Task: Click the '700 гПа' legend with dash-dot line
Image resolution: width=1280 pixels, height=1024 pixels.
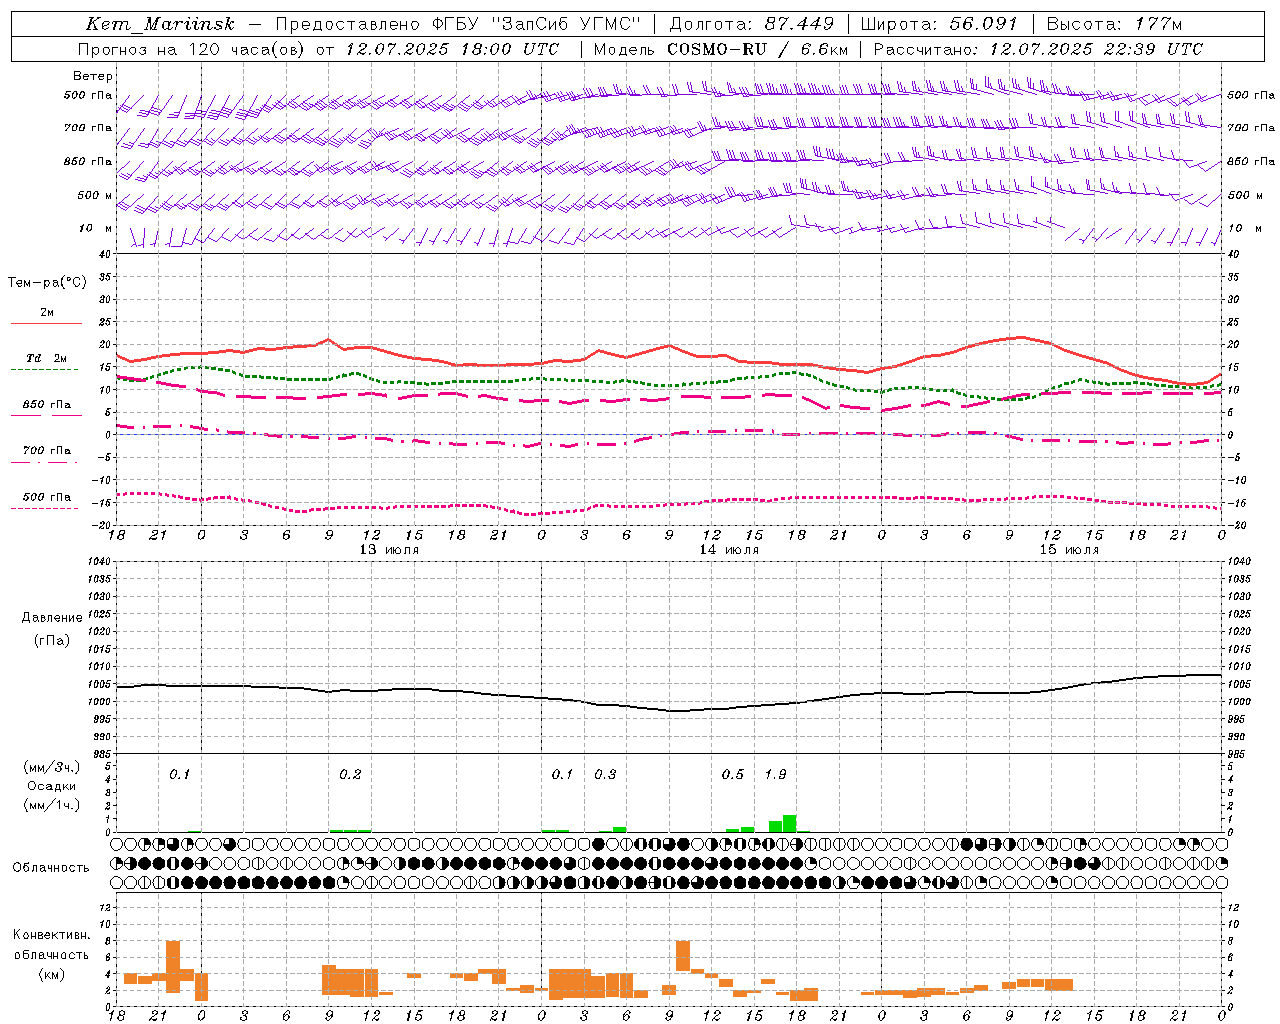Action: pos(46,451)
